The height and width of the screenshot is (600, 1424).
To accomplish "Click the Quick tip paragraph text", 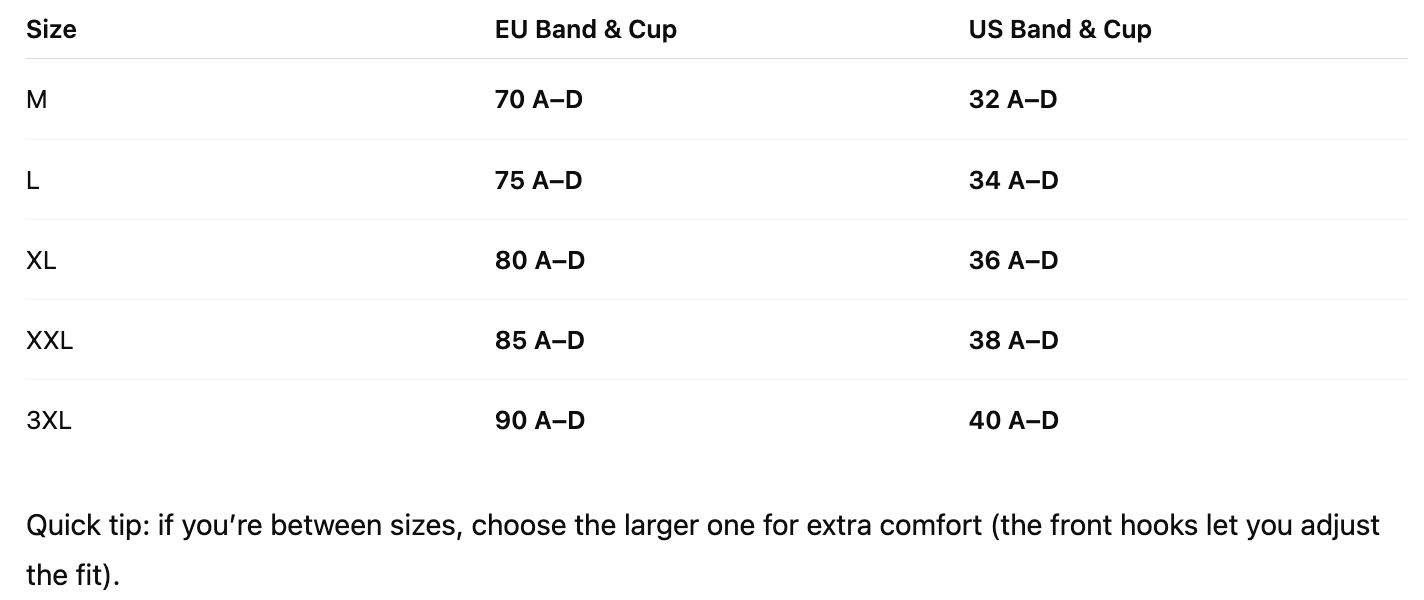I will (703, 550).
